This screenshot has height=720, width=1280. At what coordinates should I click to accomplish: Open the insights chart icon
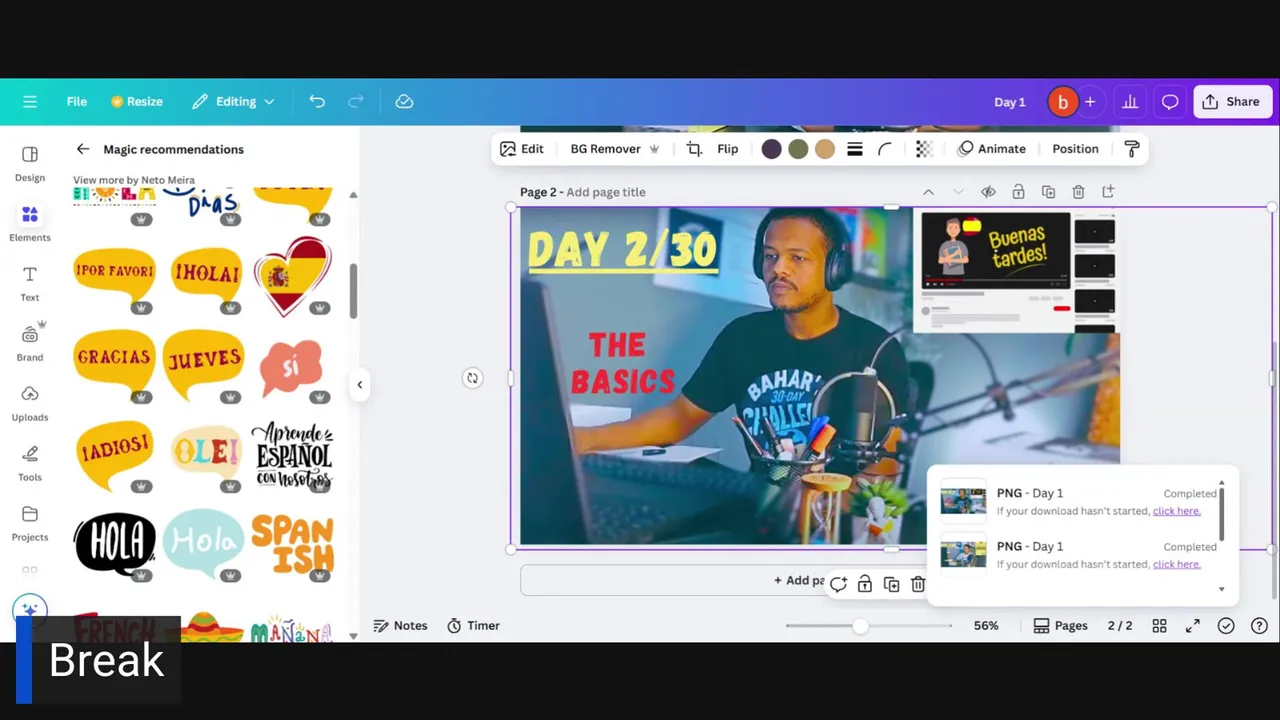coord(1130,101)
